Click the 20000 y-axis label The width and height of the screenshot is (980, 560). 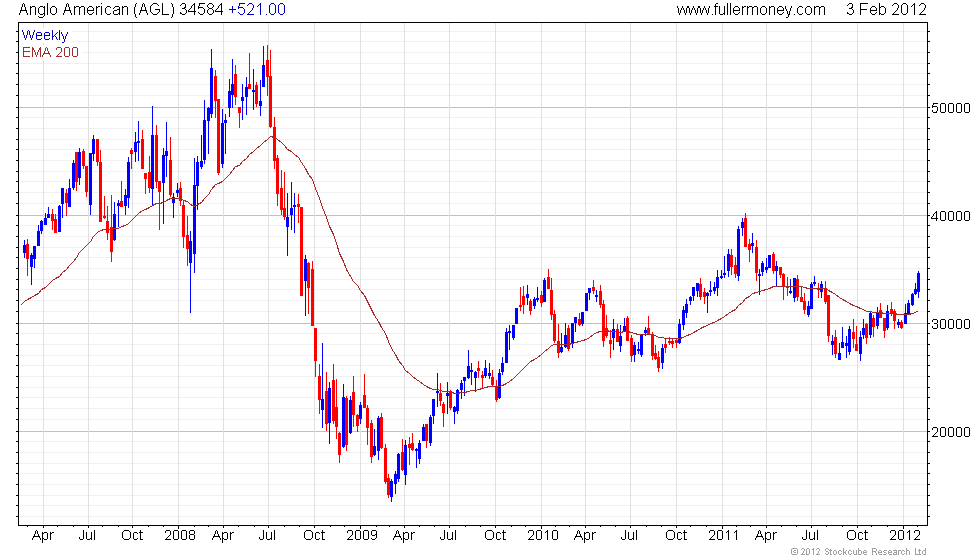tap(951, 432)
